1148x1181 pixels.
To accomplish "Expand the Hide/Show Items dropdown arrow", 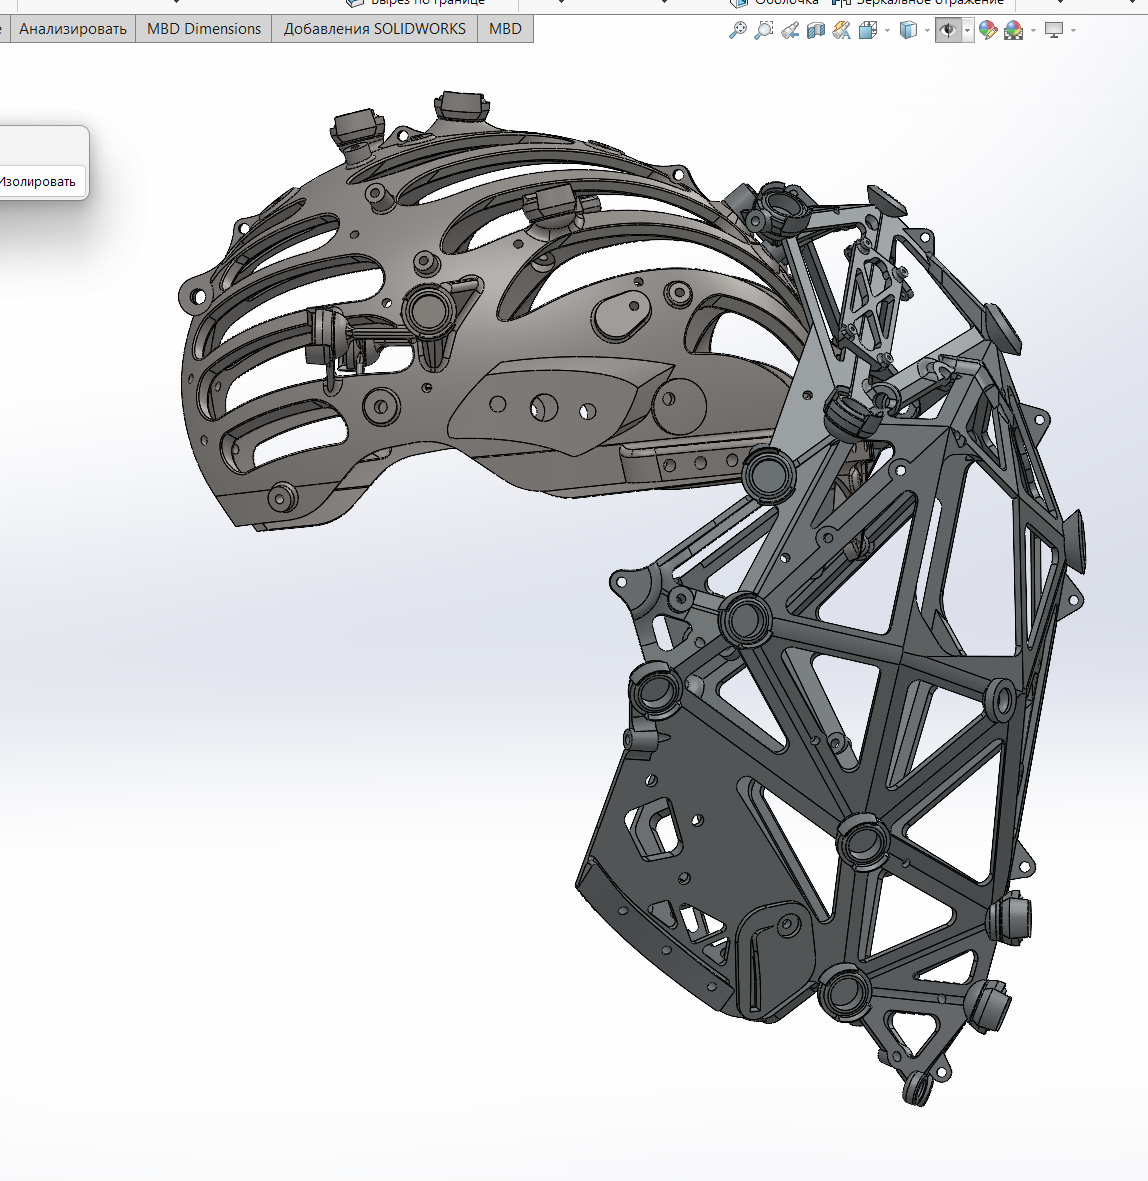I will (967, 31).
